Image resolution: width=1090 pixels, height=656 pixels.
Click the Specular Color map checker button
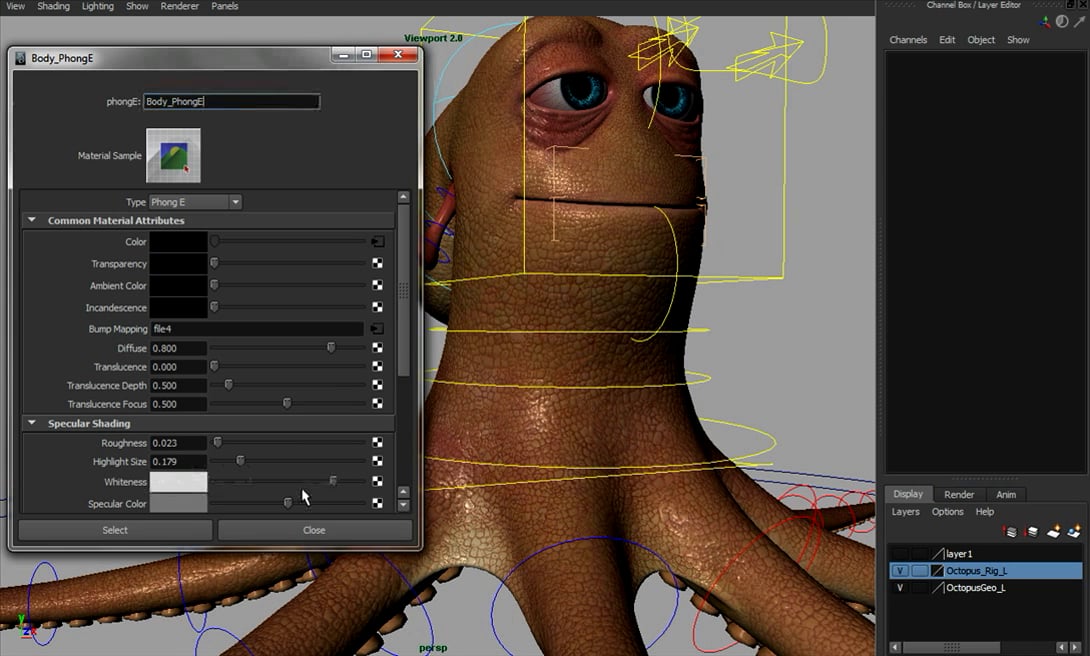tap(377, 502)
